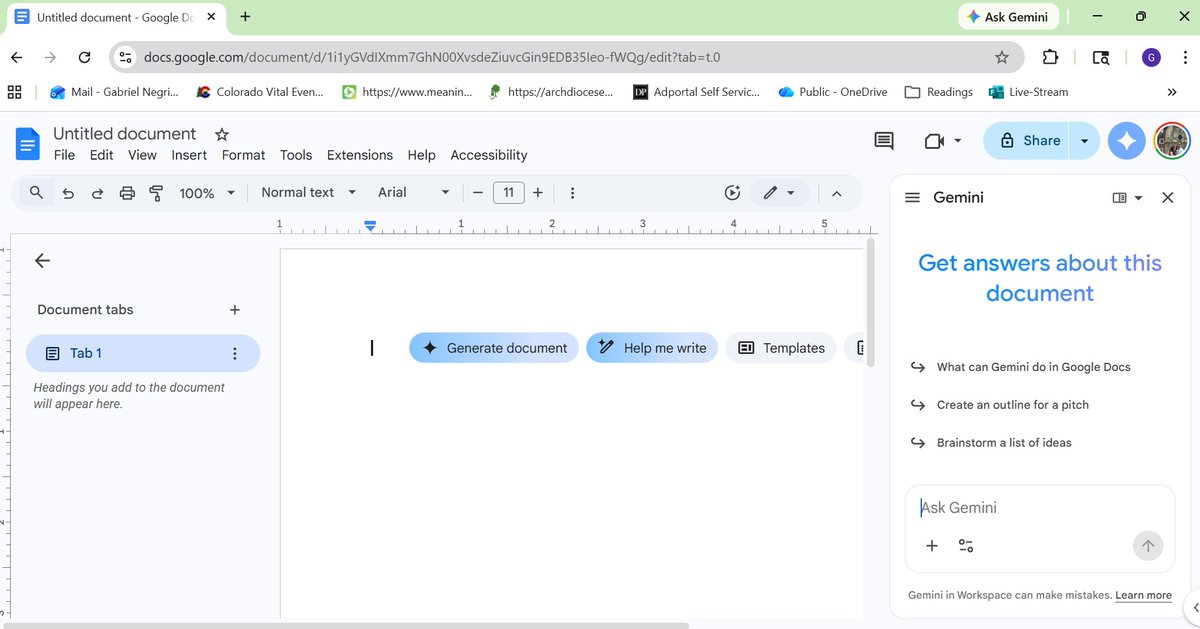Open the toolbar's three-dot more options
Image resolution: width=1200 pixels, height=629 pixels.
572,193
